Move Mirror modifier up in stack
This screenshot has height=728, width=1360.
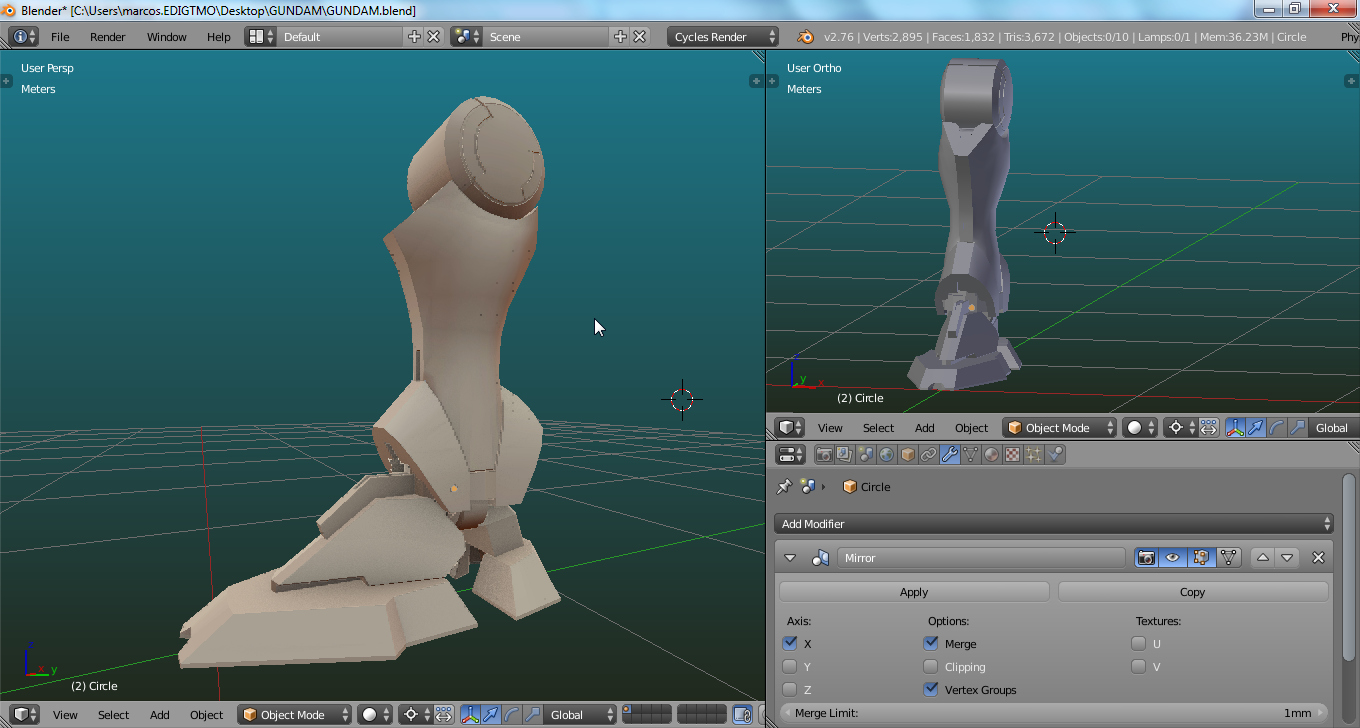1263,558
